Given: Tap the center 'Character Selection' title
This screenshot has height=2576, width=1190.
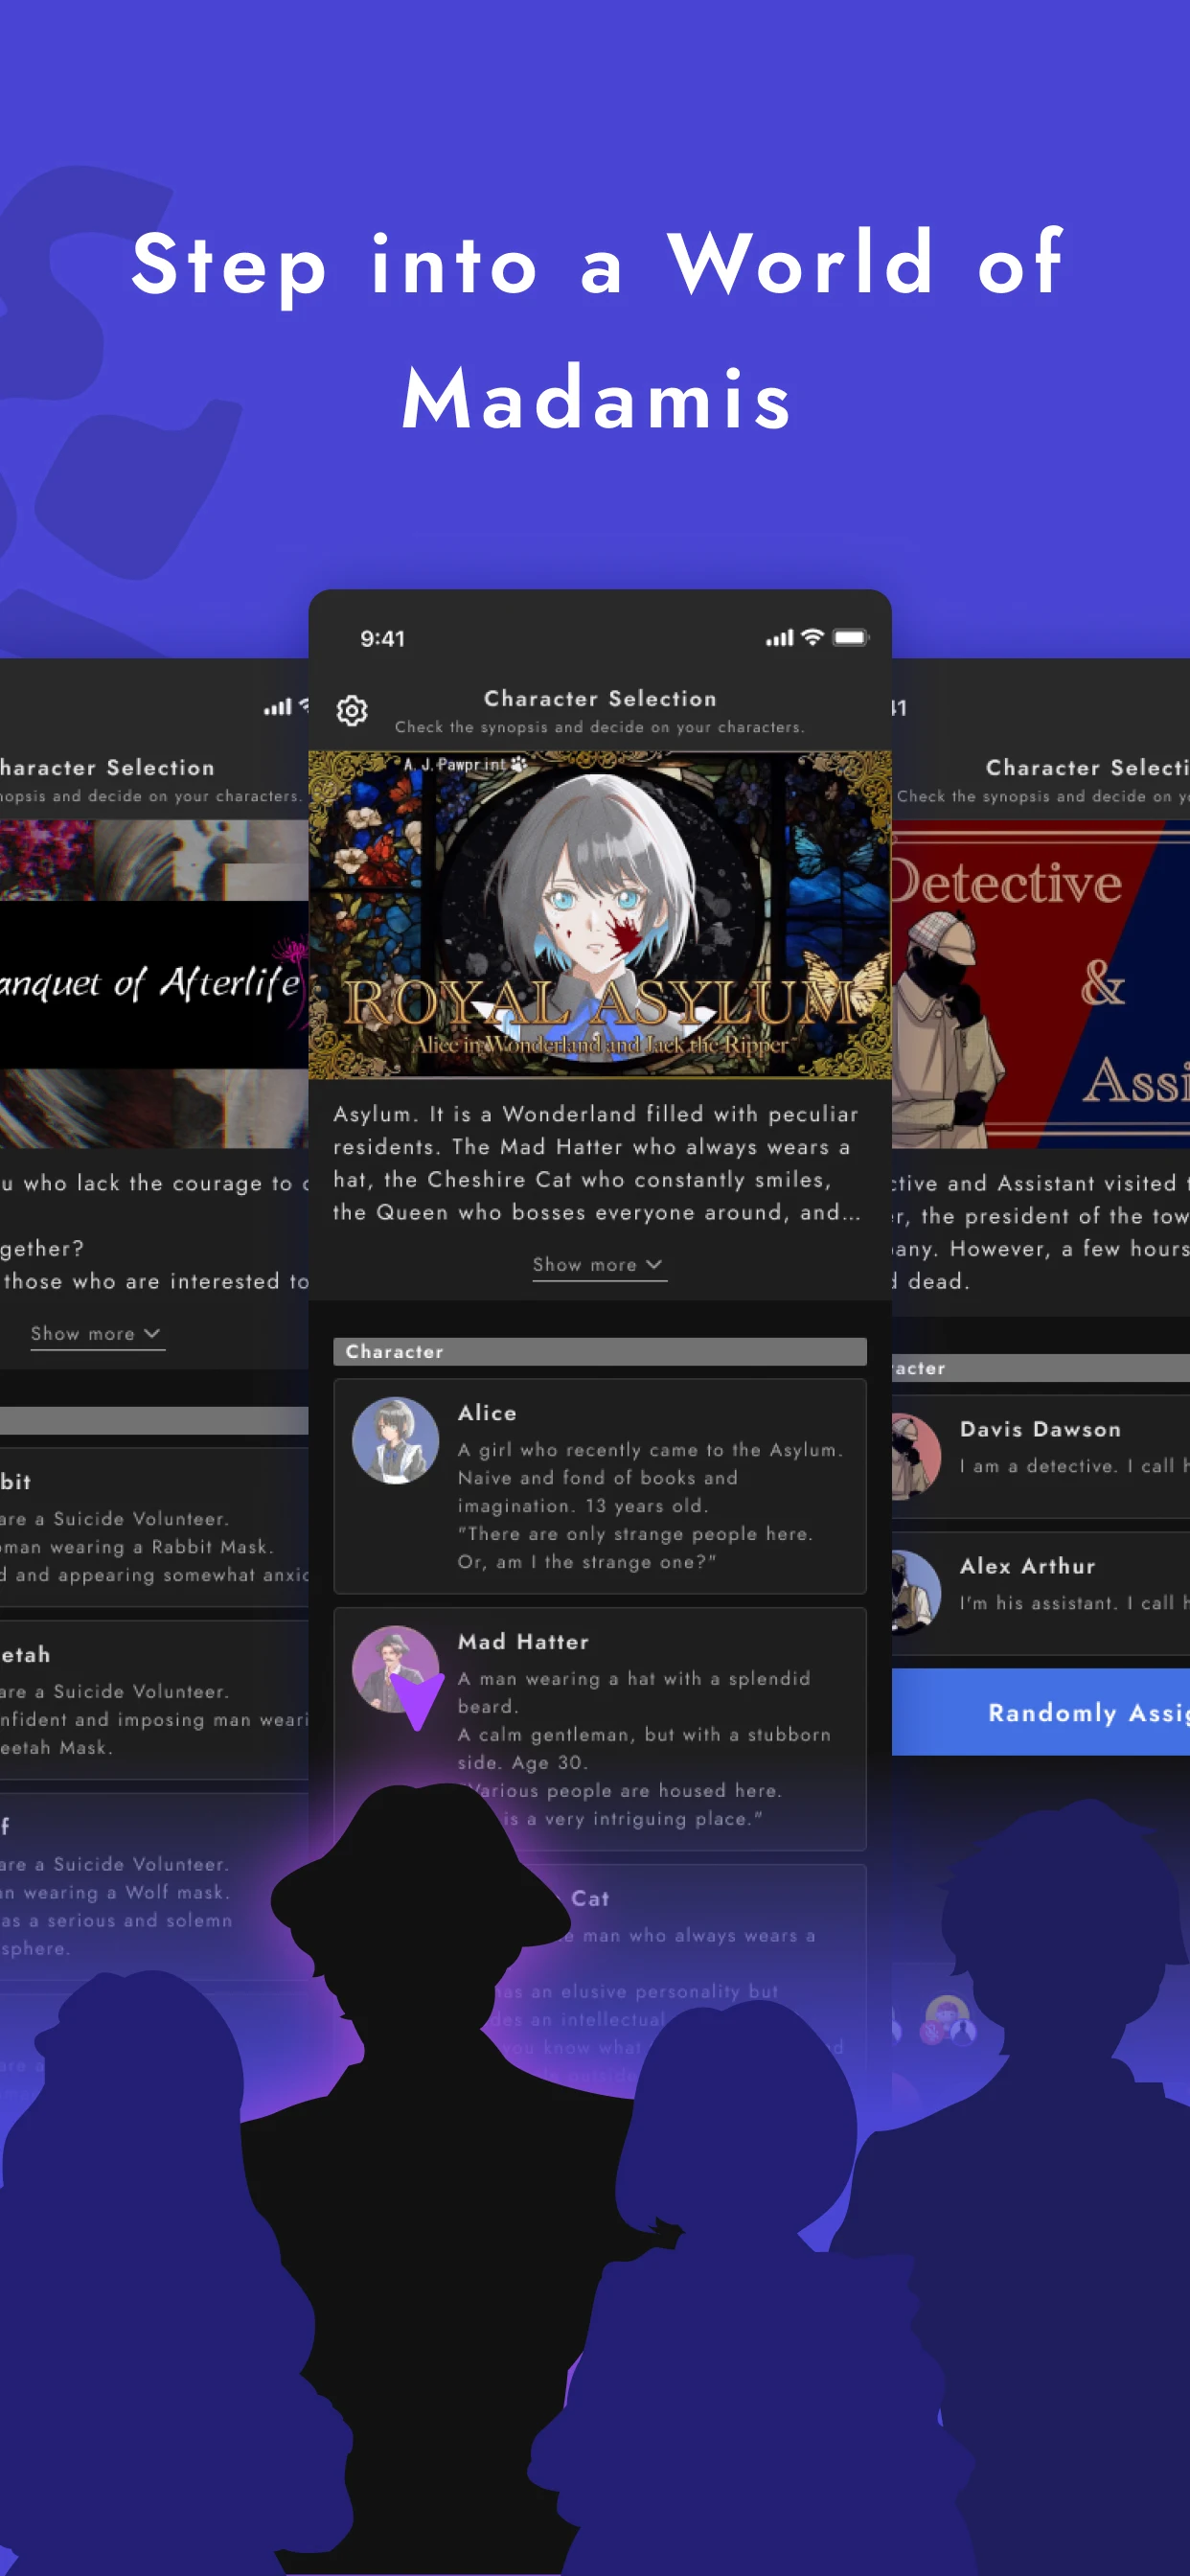Looking at the screenshot, I should click(x=600, y=698).
